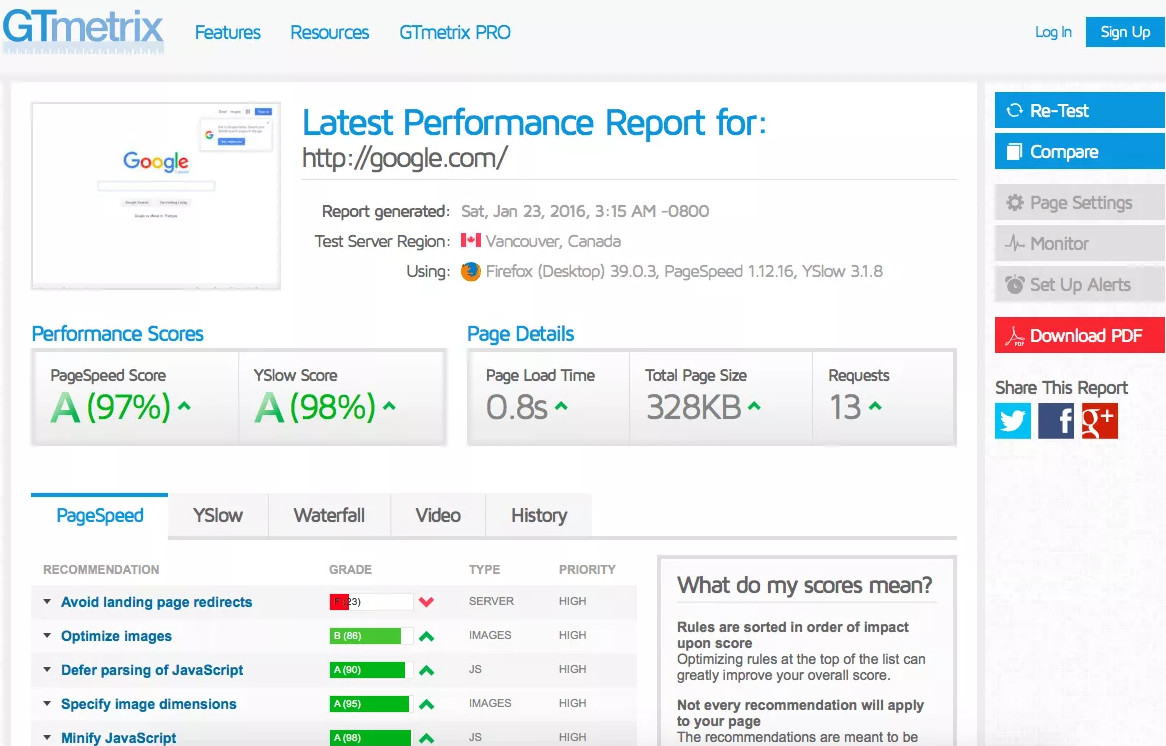Click the PageSpeed Score green arrow

(184, 406)
